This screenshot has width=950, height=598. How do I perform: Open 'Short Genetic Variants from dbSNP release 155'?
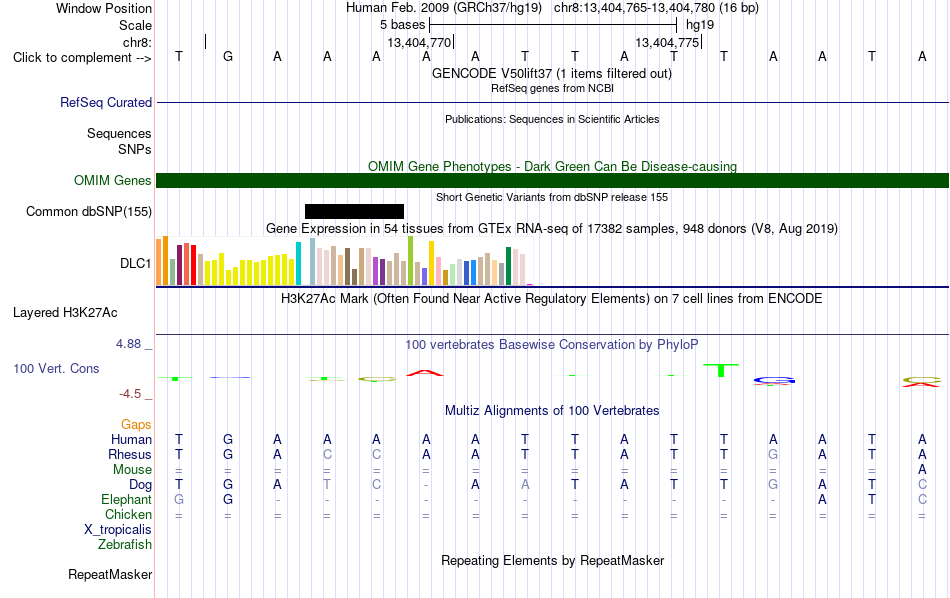coord(552,197)
